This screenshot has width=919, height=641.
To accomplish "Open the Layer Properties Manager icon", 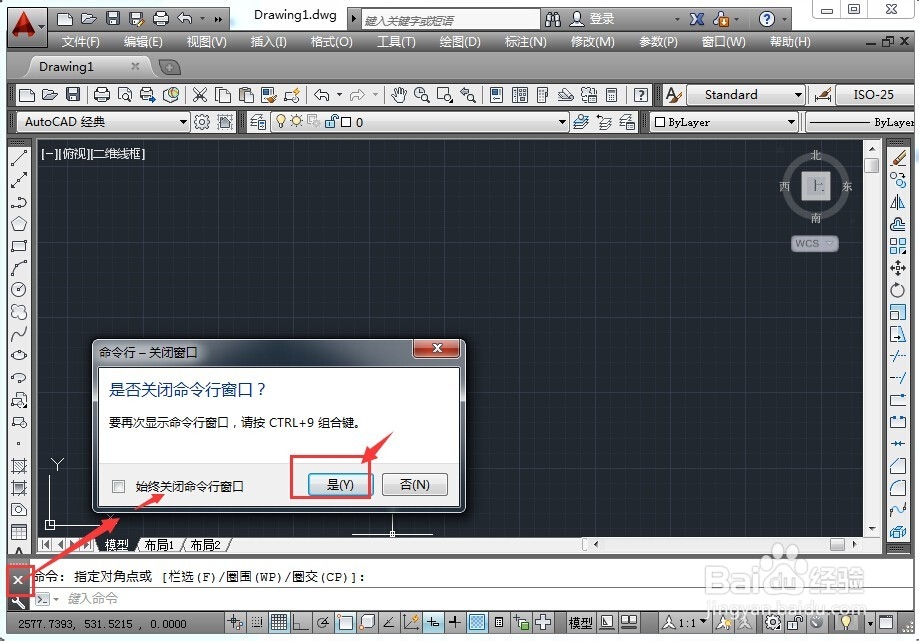I will tap(258, 122).
